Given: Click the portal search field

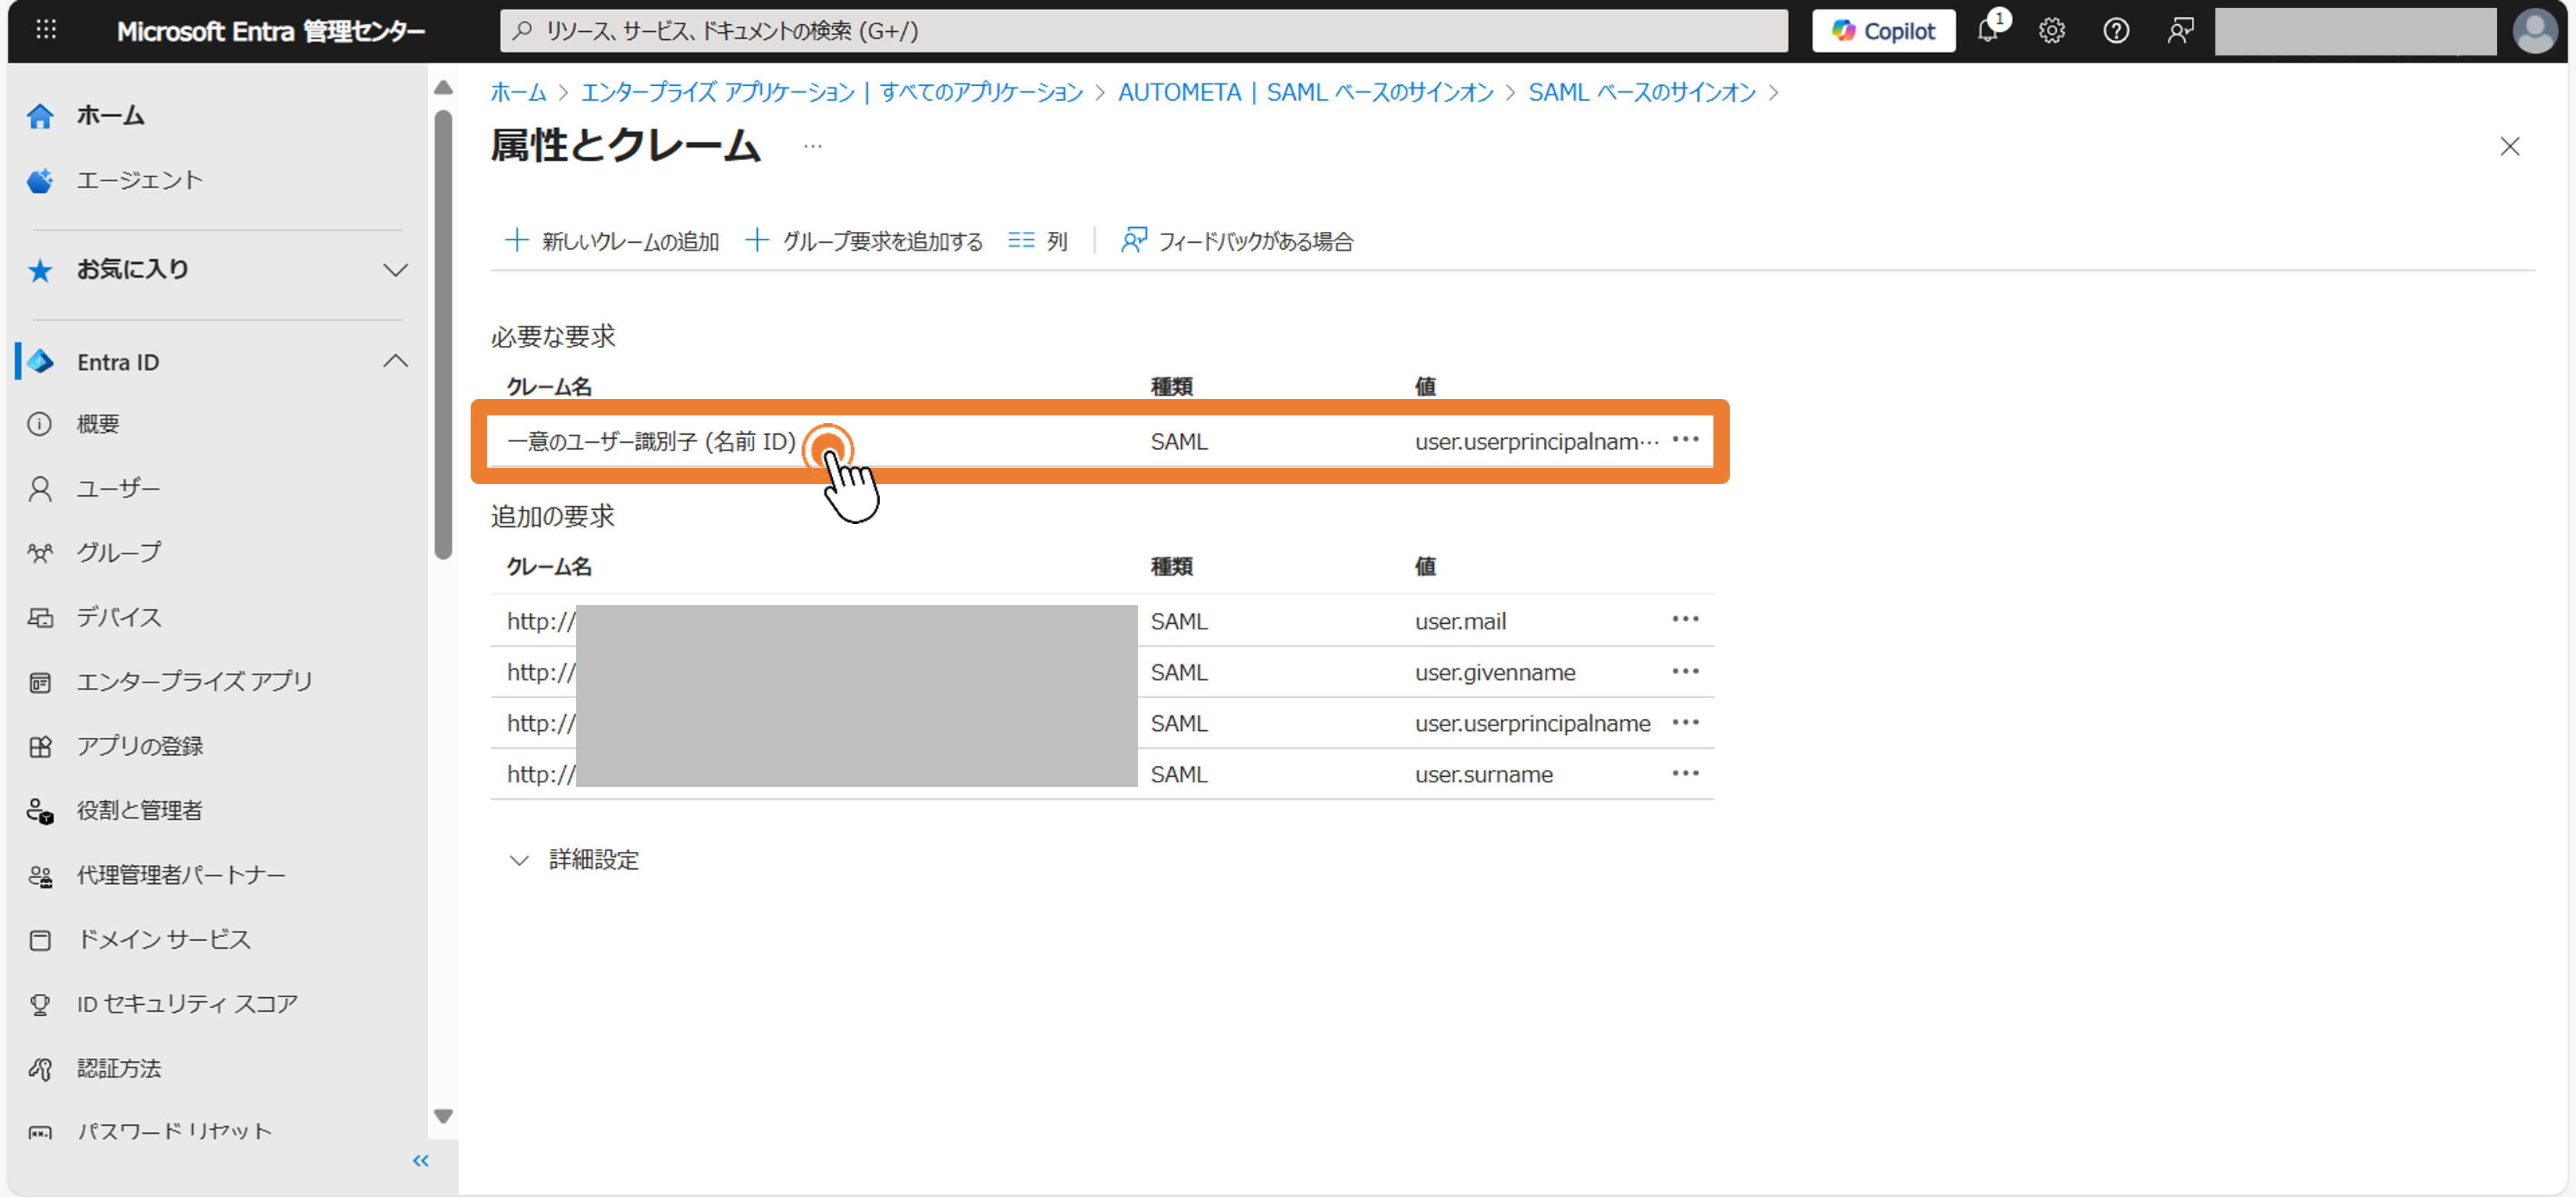Looking at the screenshot, I should coord(1143,30).
